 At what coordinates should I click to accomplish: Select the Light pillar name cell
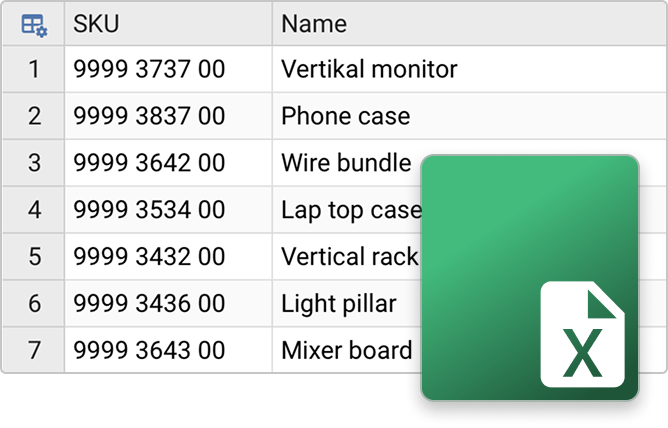(x=346, y=303)
